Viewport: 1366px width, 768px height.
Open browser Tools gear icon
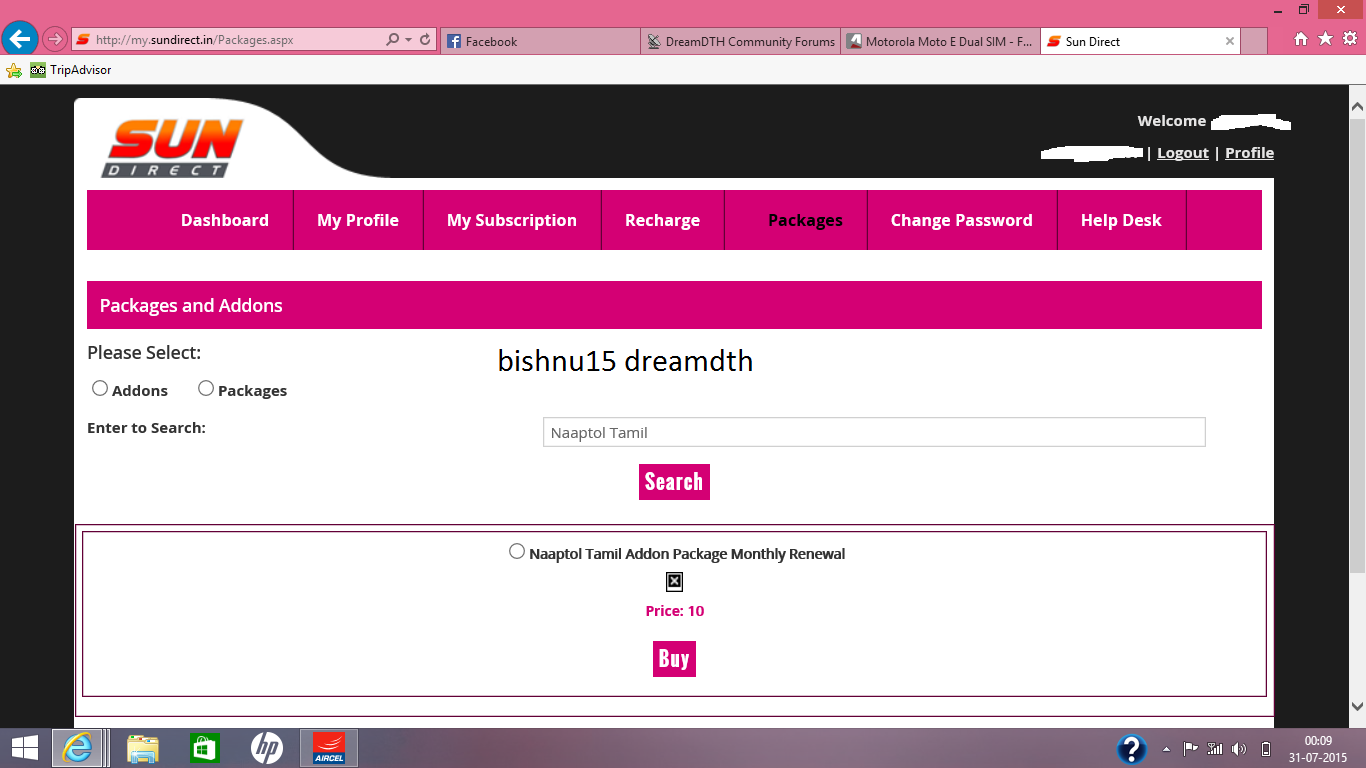tap(1349, 39)
